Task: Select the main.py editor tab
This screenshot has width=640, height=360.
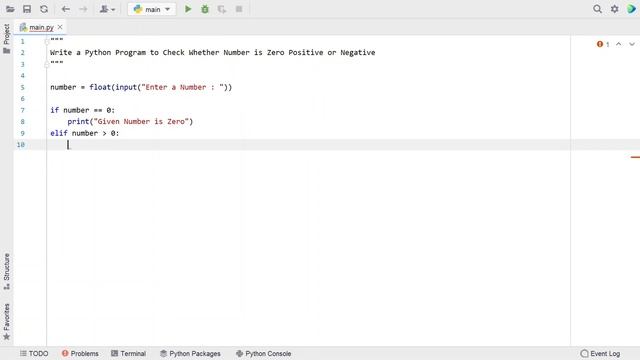Action: coord(41,27)
